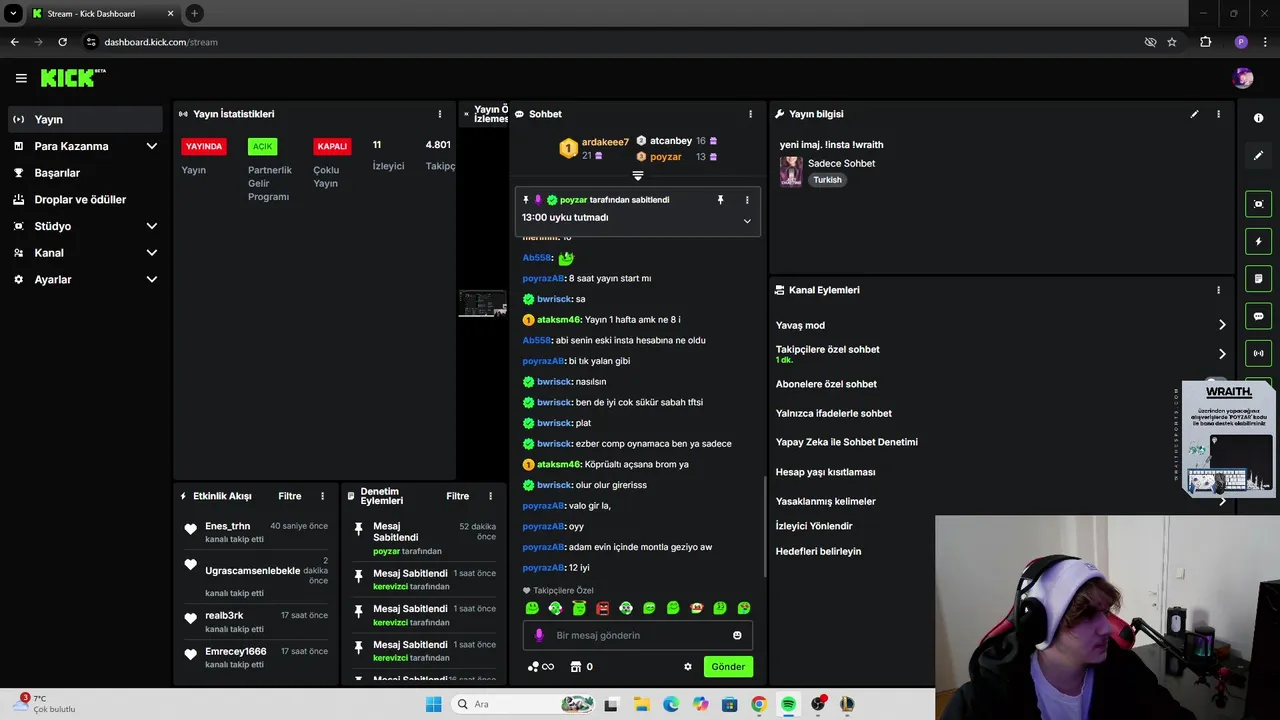
Task: Expand the pinned message with the chevron
Action: [x=747, y=221]
